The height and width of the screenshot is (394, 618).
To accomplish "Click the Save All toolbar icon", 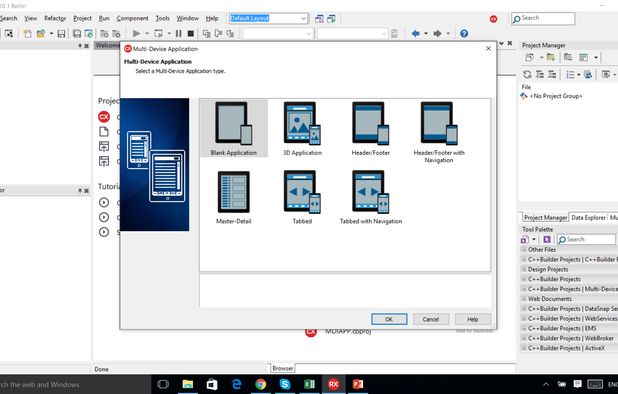I will click(77, 33).
